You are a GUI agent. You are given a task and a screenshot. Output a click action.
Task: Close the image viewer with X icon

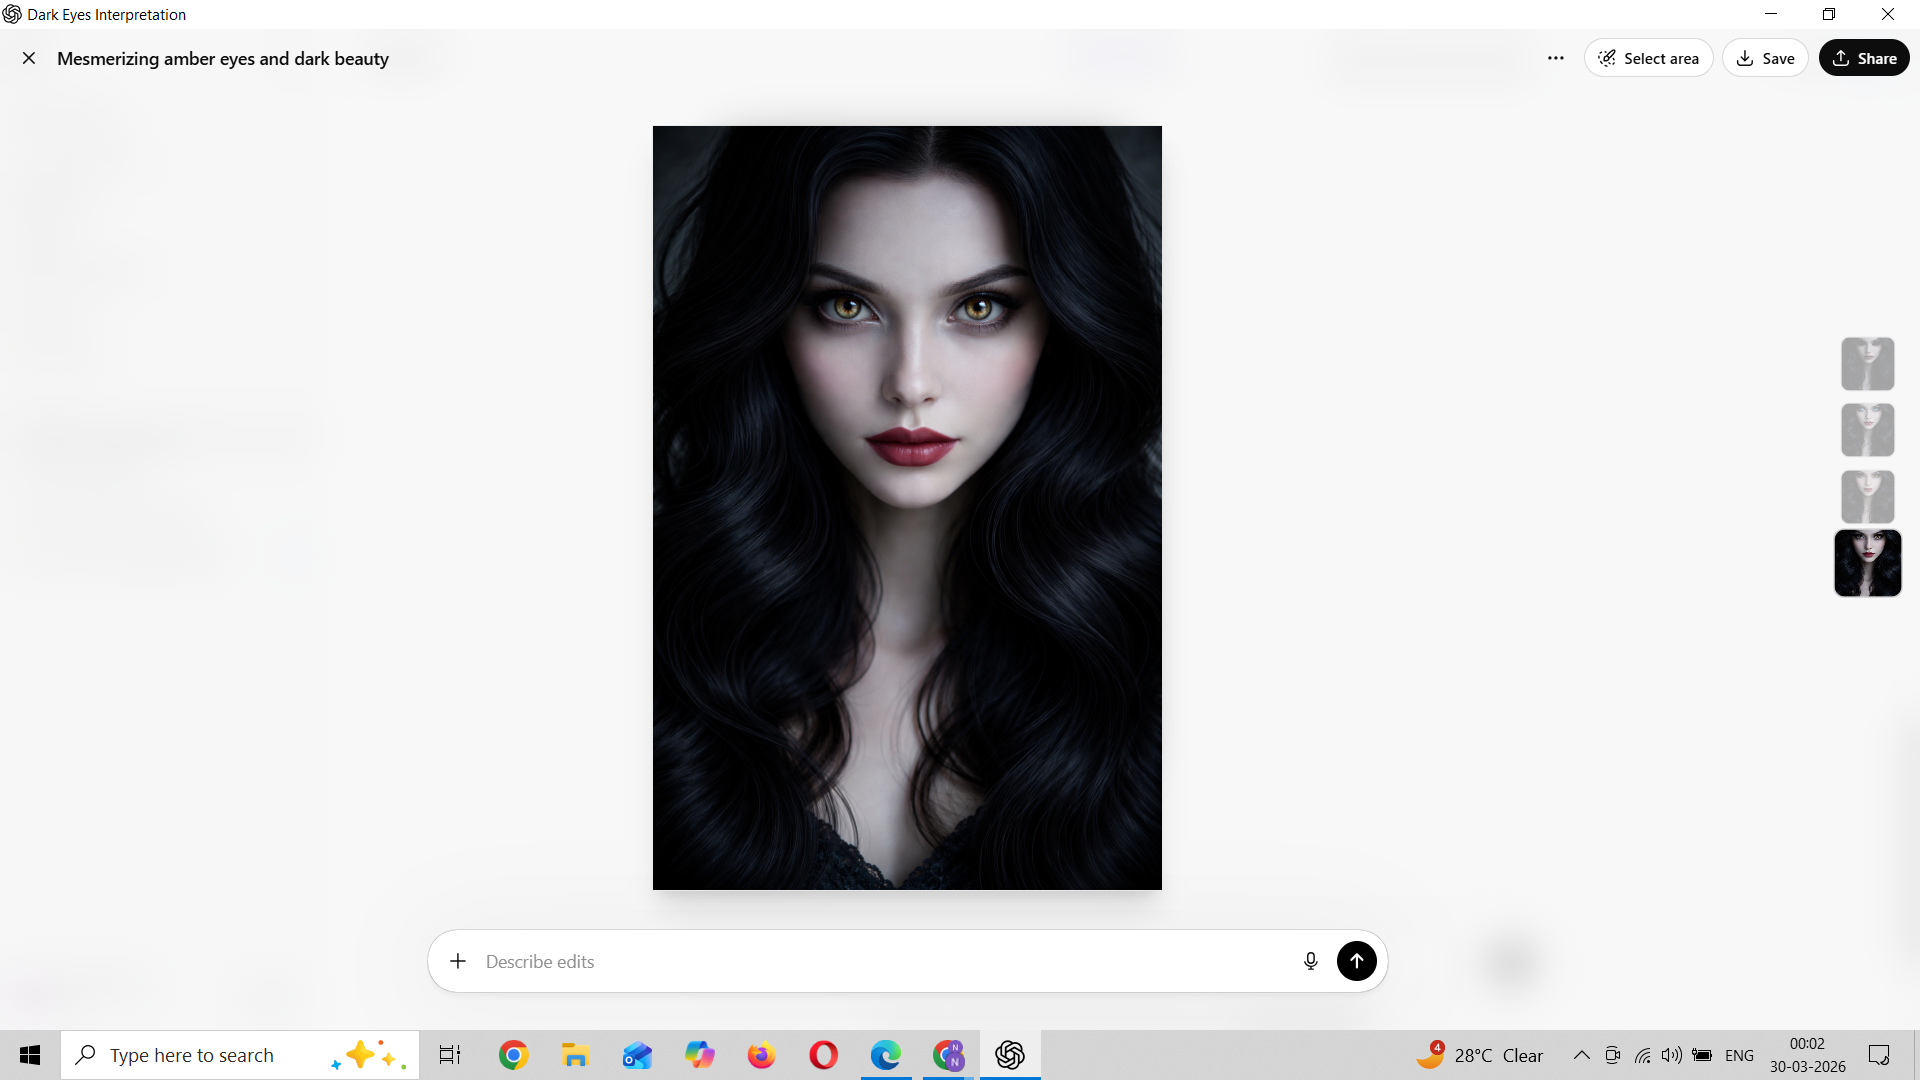pyautogui.click(x=29, y=58)
